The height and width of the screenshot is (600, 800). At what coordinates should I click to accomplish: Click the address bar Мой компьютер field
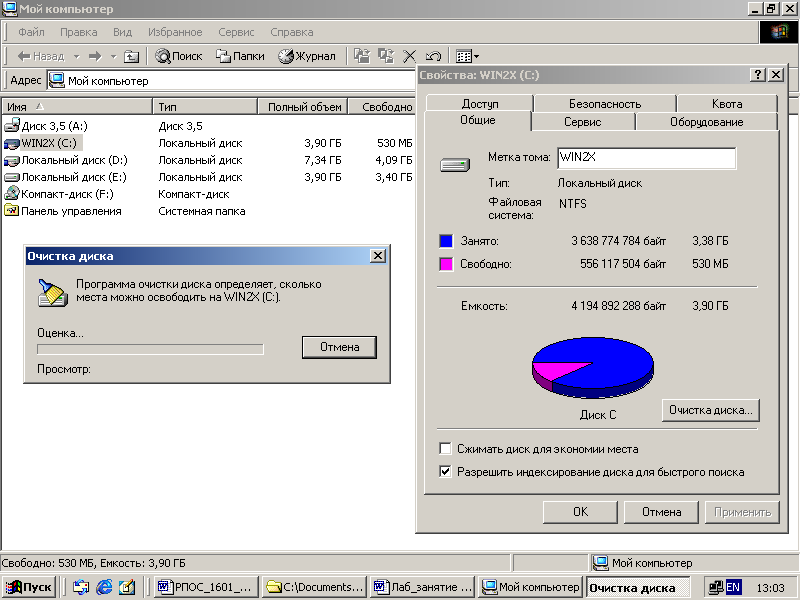pyautogui.click(x=231, y=81)
